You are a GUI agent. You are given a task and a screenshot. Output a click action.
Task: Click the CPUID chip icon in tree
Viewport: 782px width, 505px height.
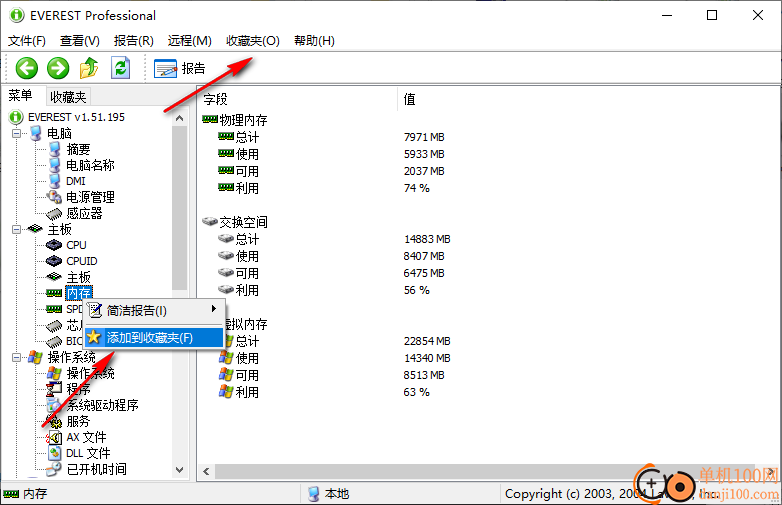pos(54,261)
